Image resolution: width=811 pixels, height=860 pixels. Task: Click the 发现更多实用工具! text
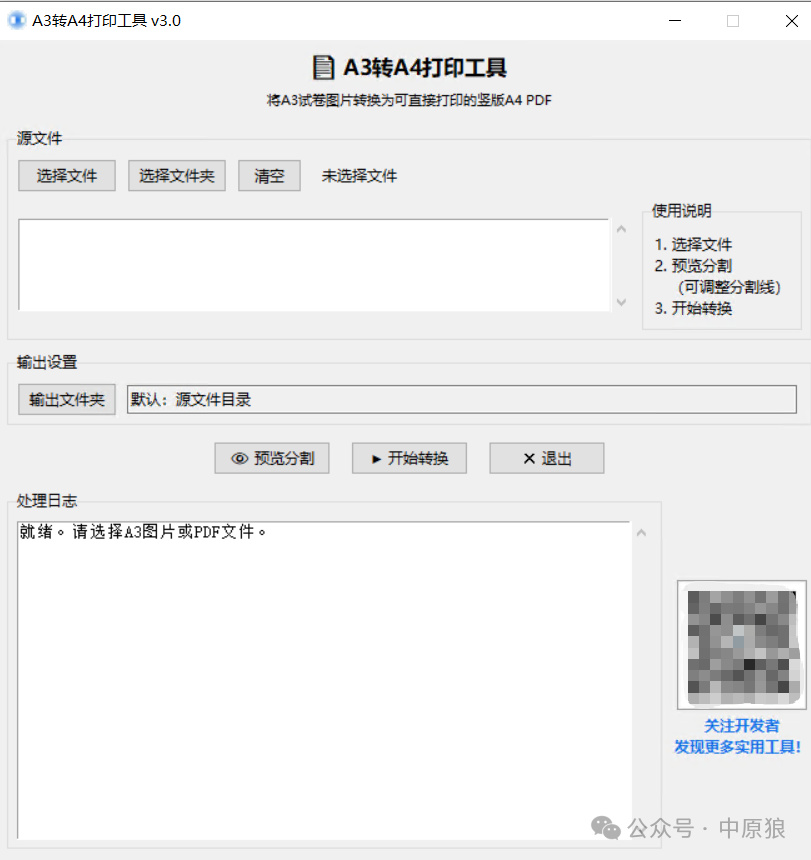tap(738, 746)
